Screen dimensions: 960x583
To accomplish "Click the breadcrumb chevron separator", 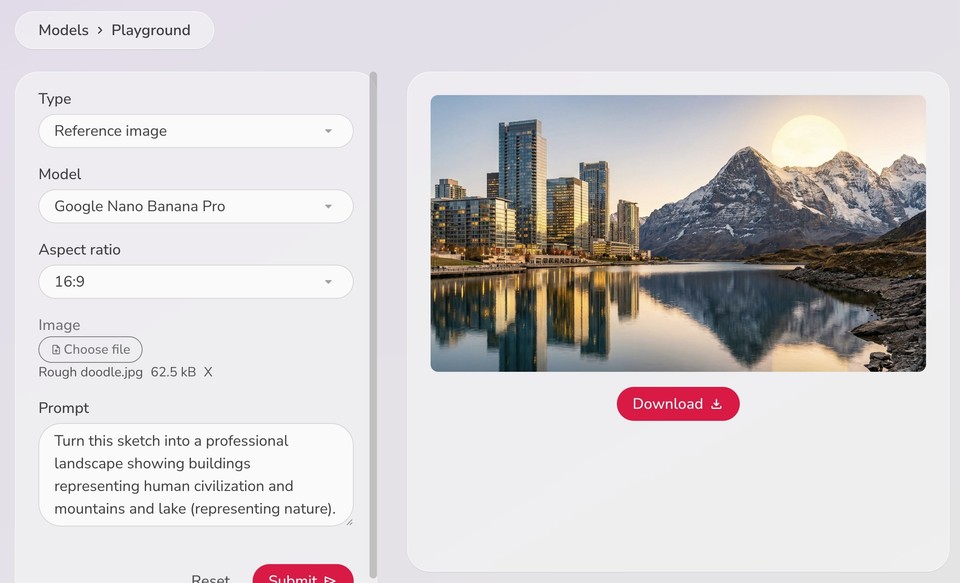I will pyautogui.click(x=100, y=30).
